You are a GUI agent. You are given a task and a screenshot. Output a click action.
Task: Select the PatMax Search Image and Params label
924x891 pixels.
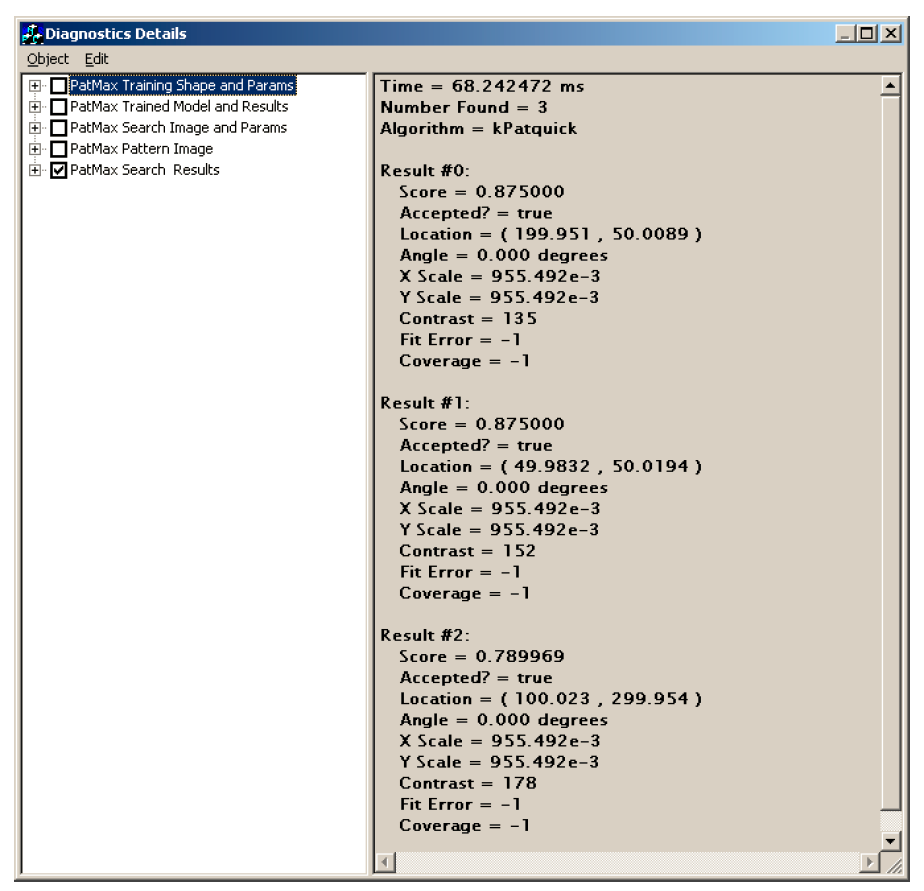tap(178, 128)
